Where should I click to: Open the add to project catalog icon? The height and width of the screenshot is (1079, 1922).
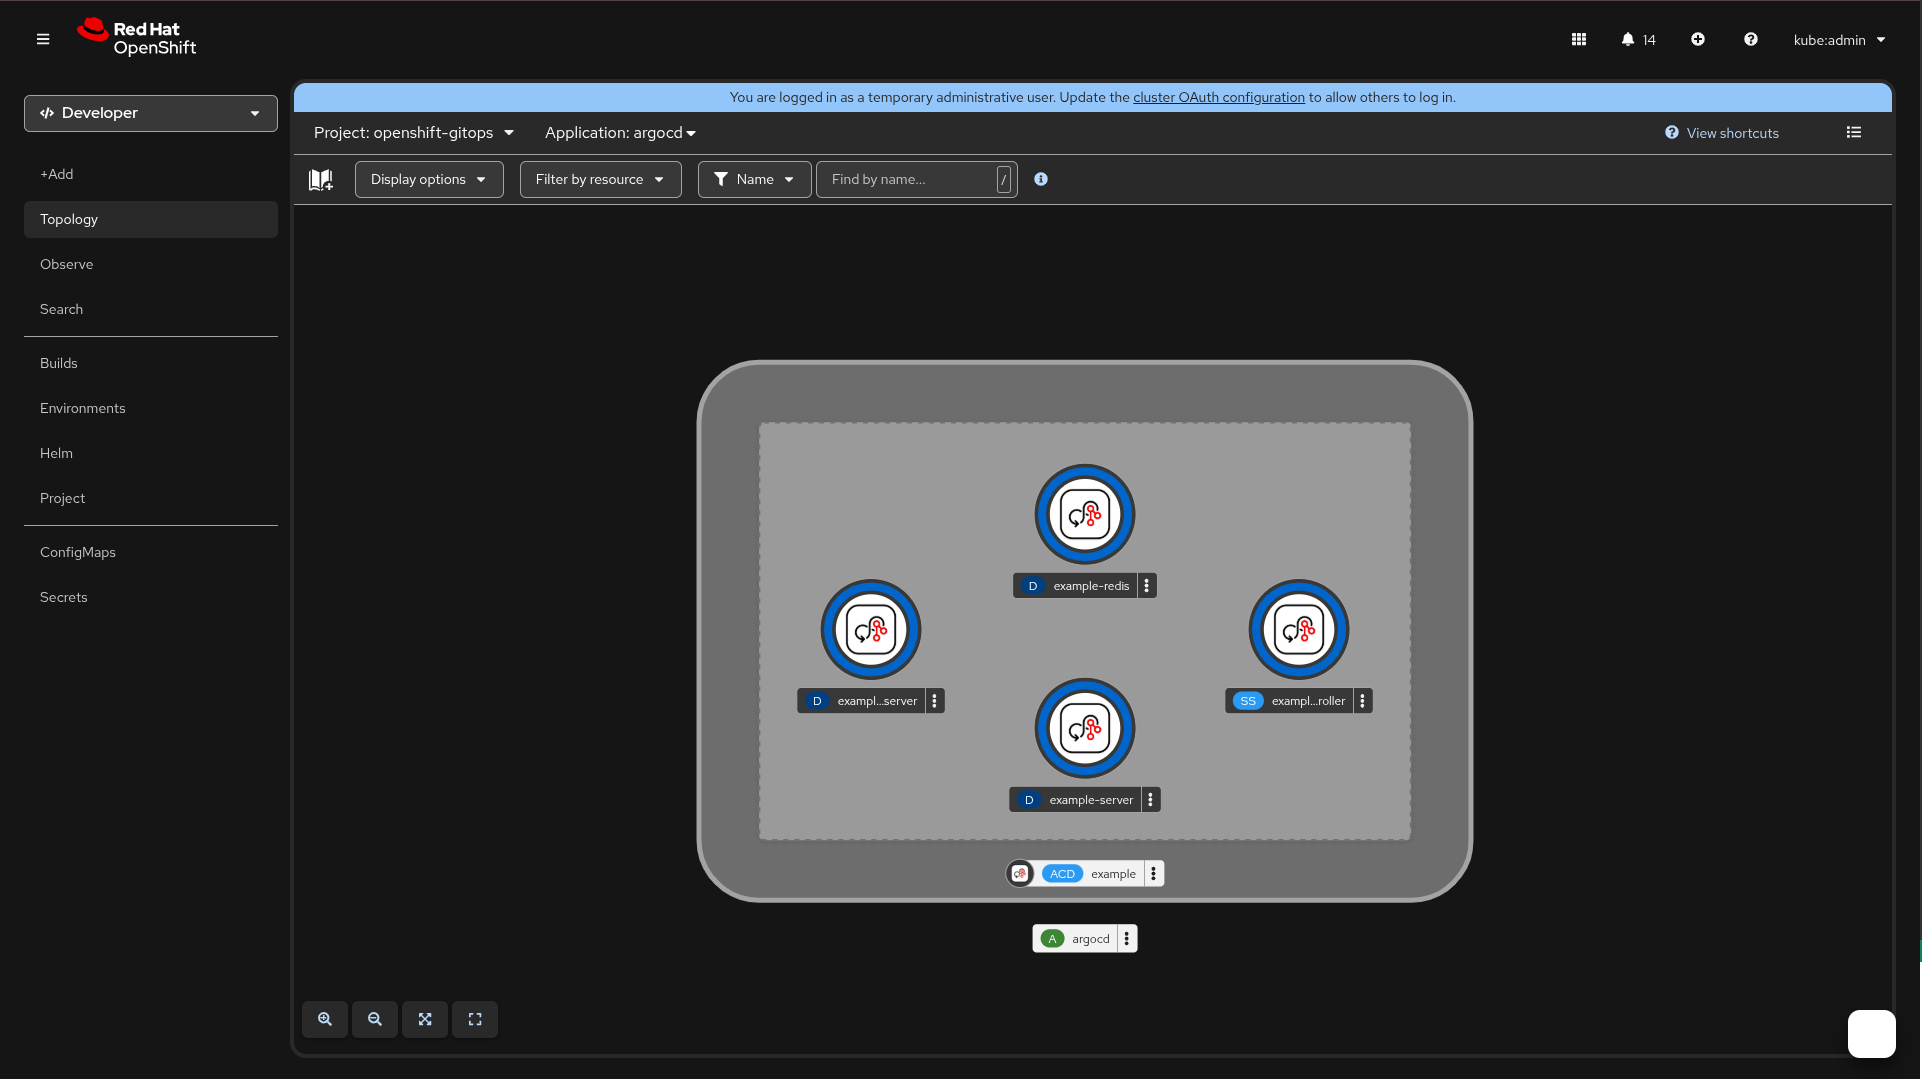321,180
